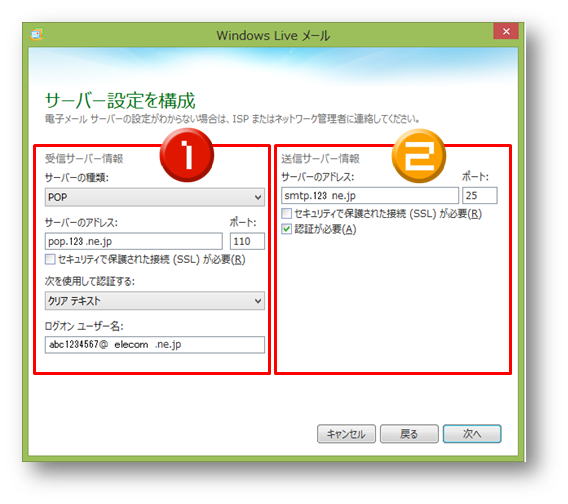Click the smtp.123.ne.jp address field
568x504 pixels.
click(x=370, y=196)
